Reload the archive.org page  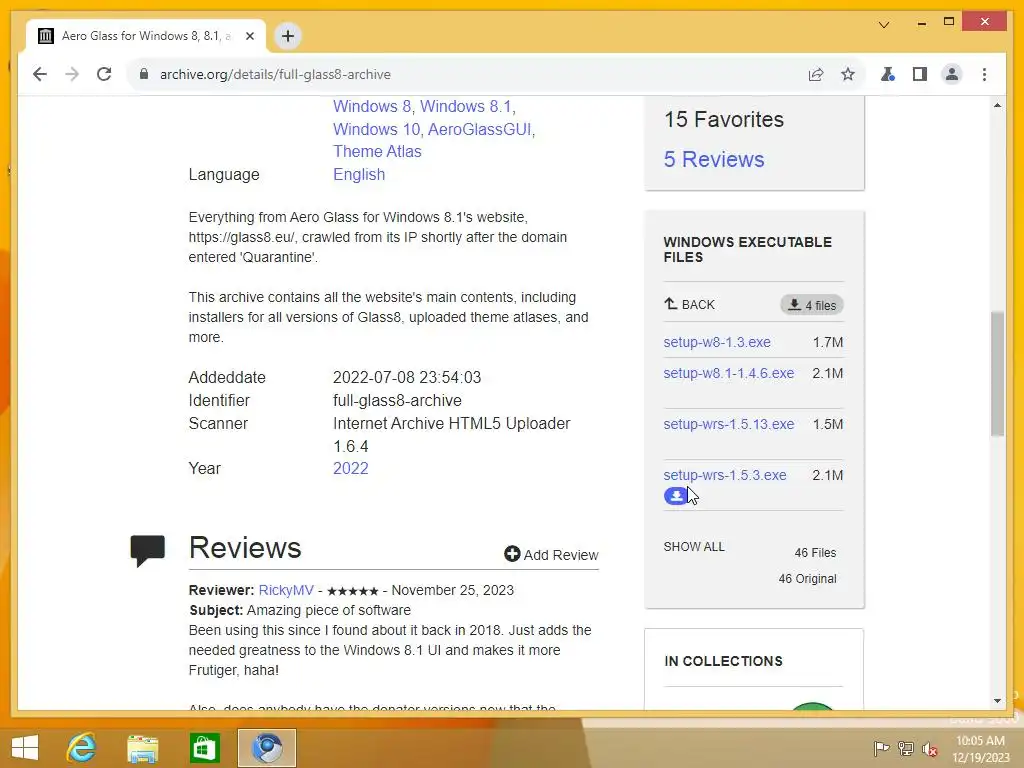click(104, 74)
